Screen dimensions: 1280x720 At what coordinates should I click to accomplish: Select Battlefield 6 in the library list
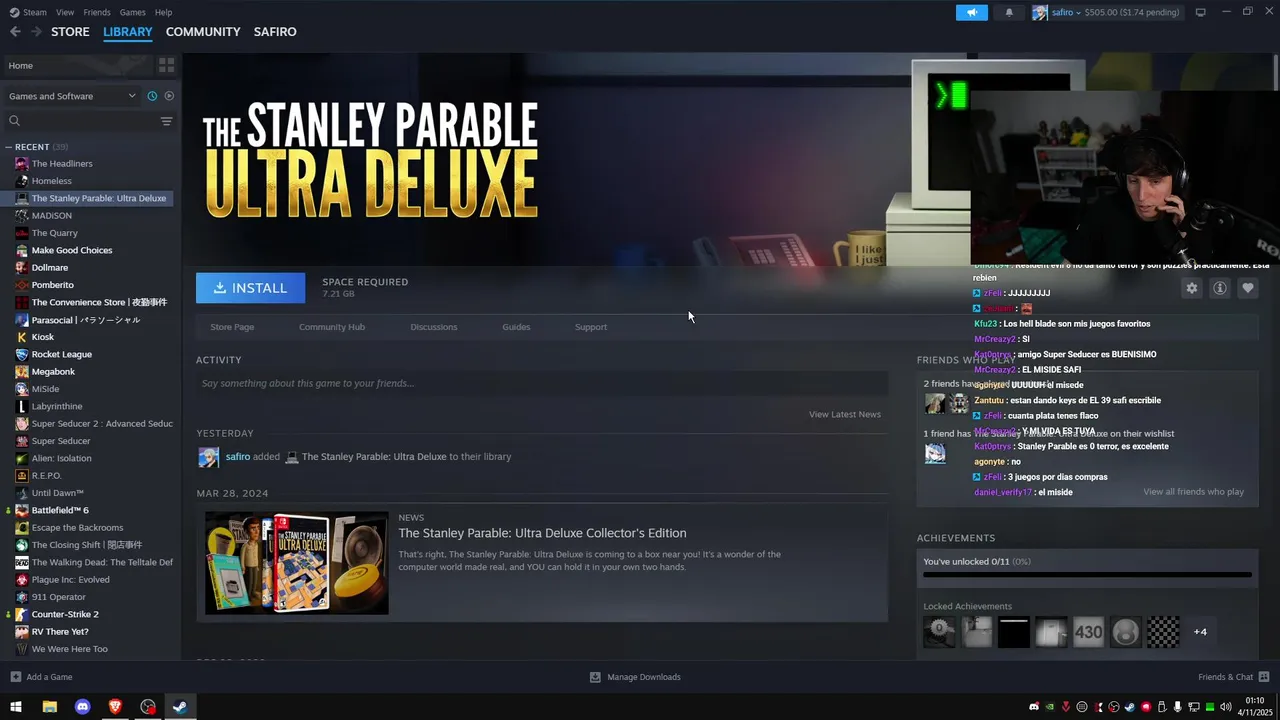pyautogui.click(x=60, y=510)
